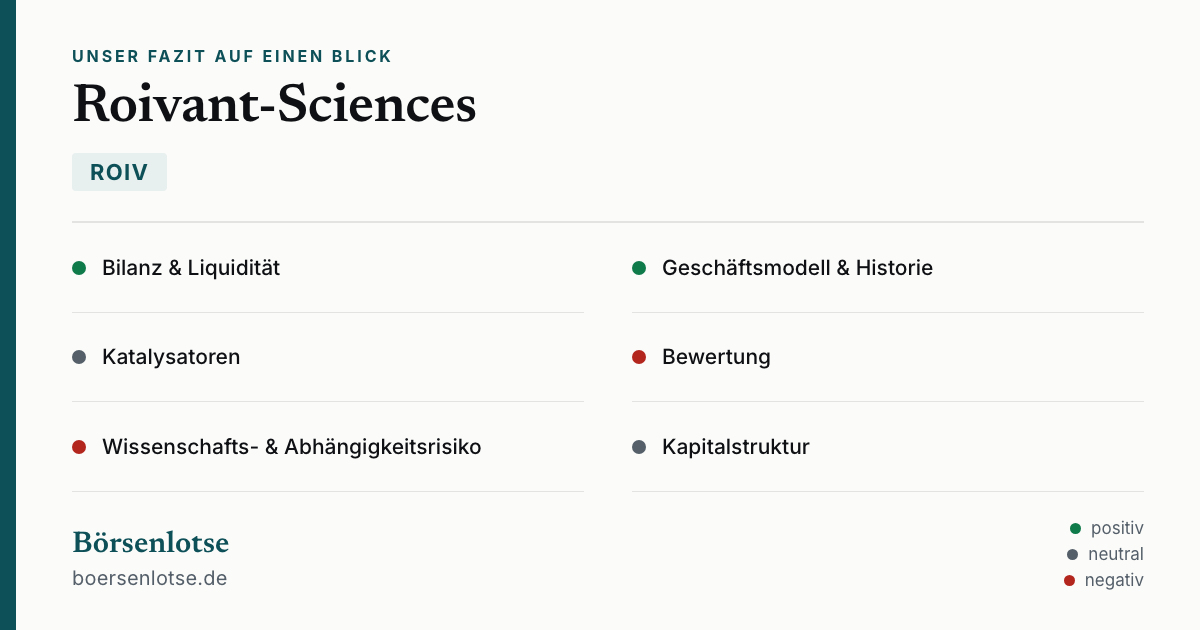Click gray dot beside Kapitalstruktur
This screenshot has width=1200, height=630.
(639, 447)
